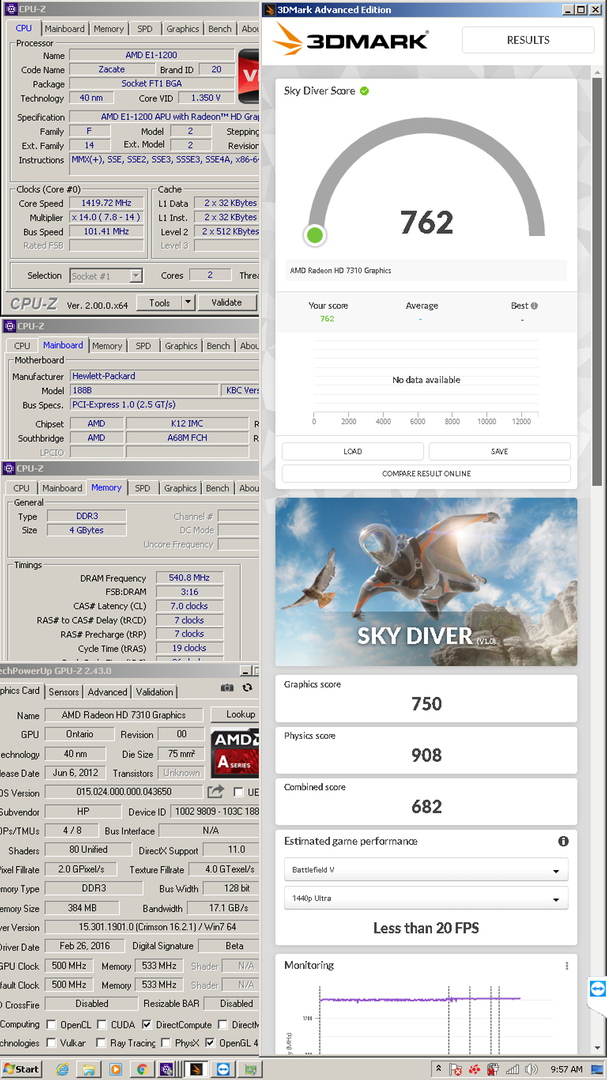Switch to 3DMark via its taskbar icon
Viewport: 607px width, 1080px height.
196,1070
